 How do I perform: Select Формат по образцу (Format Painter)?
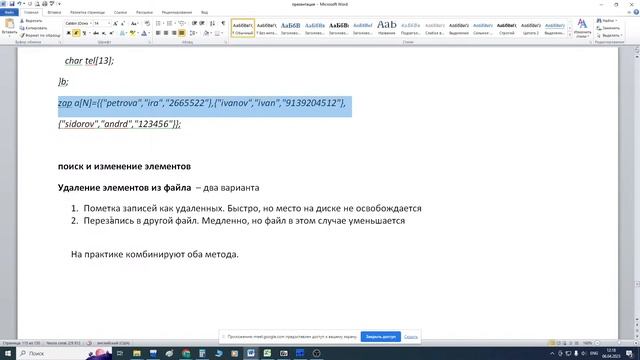coord(40,35)
